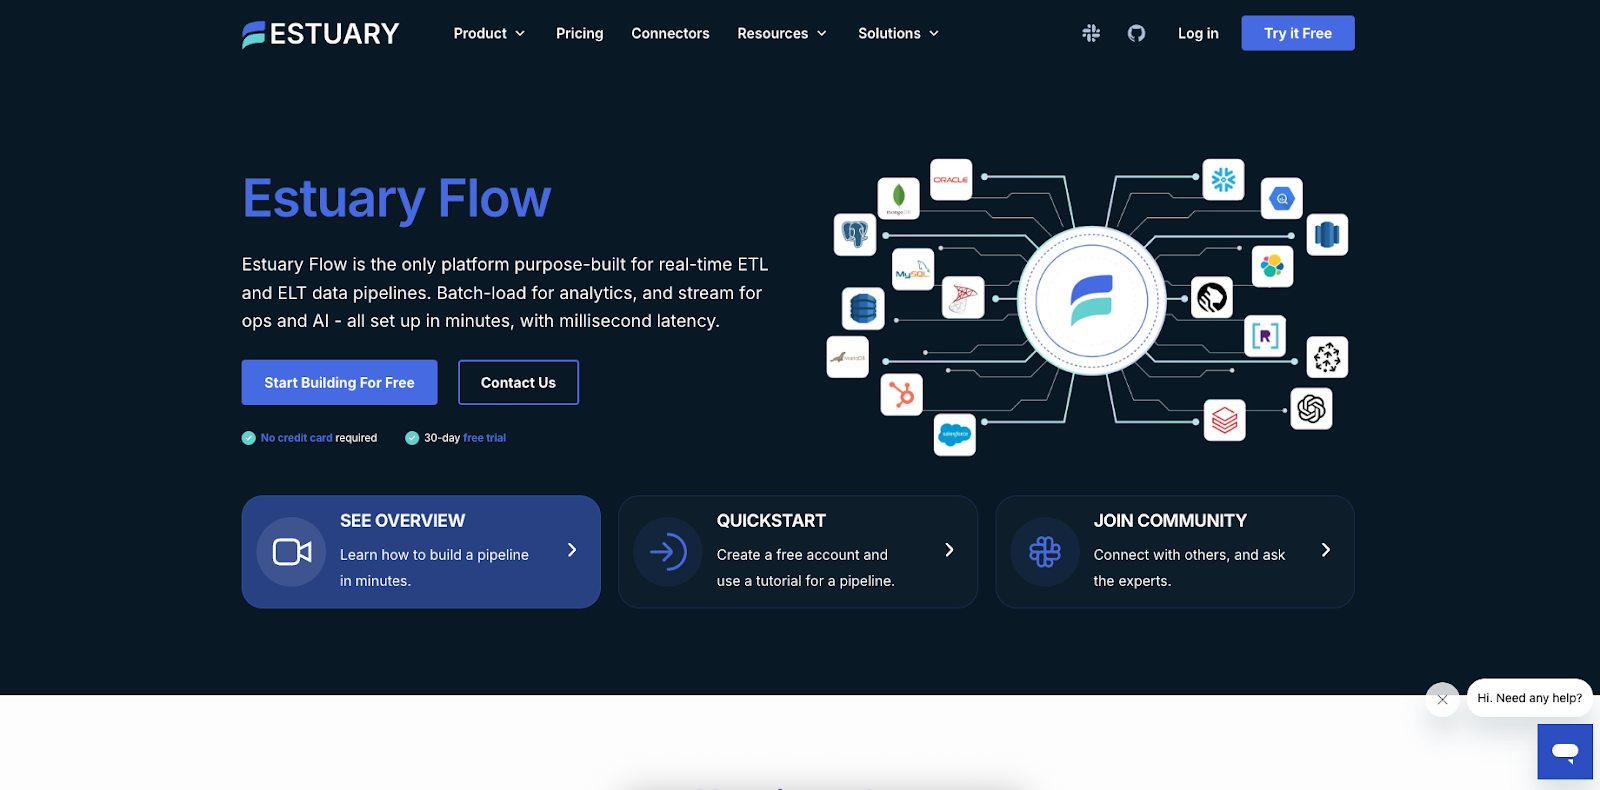This screenshot has width=1600, height=790.
Task: Click the black circular logo tile
Action: [1212, 298]
